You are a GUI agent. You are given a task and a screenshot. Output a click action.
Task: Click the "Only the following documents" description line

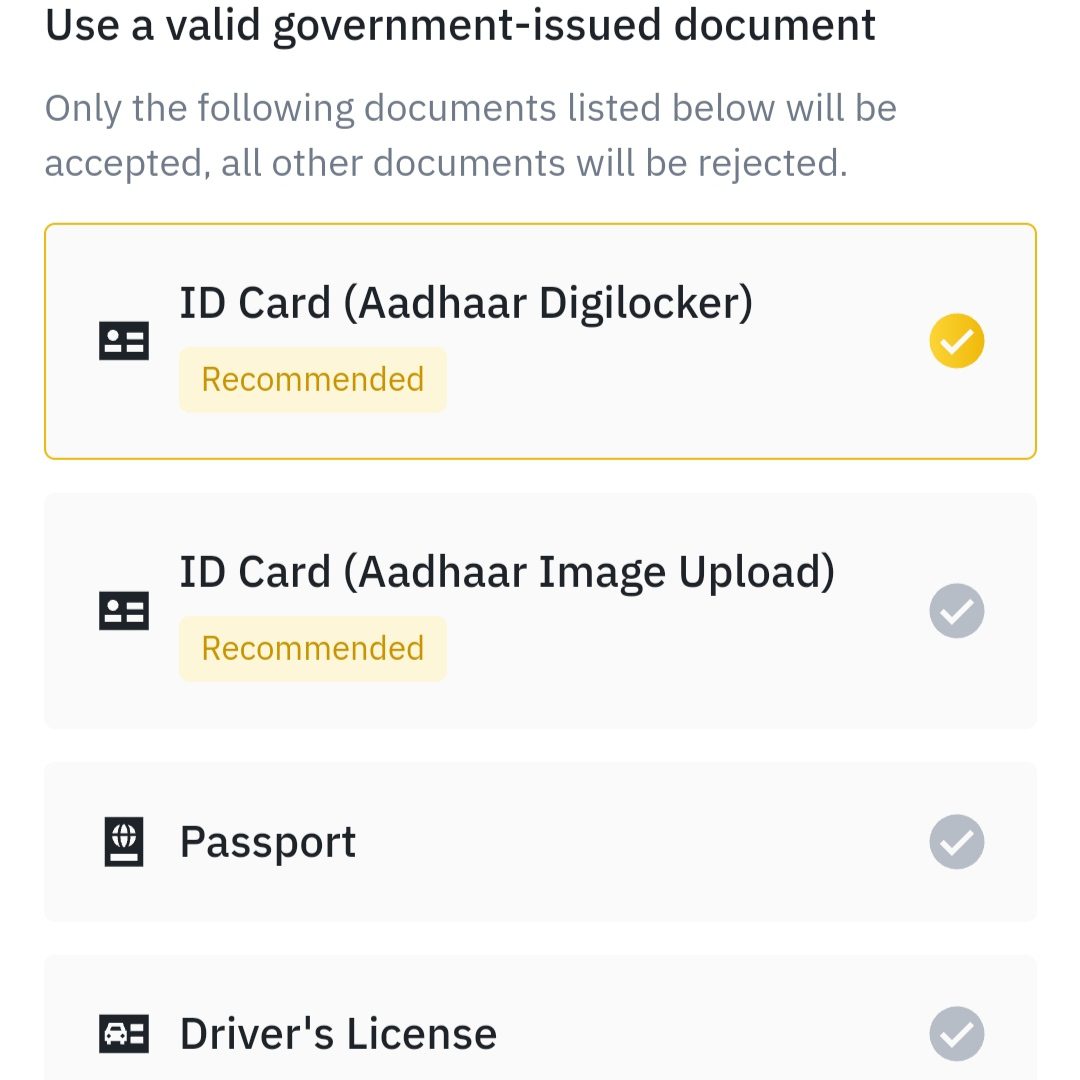[471, 108]
